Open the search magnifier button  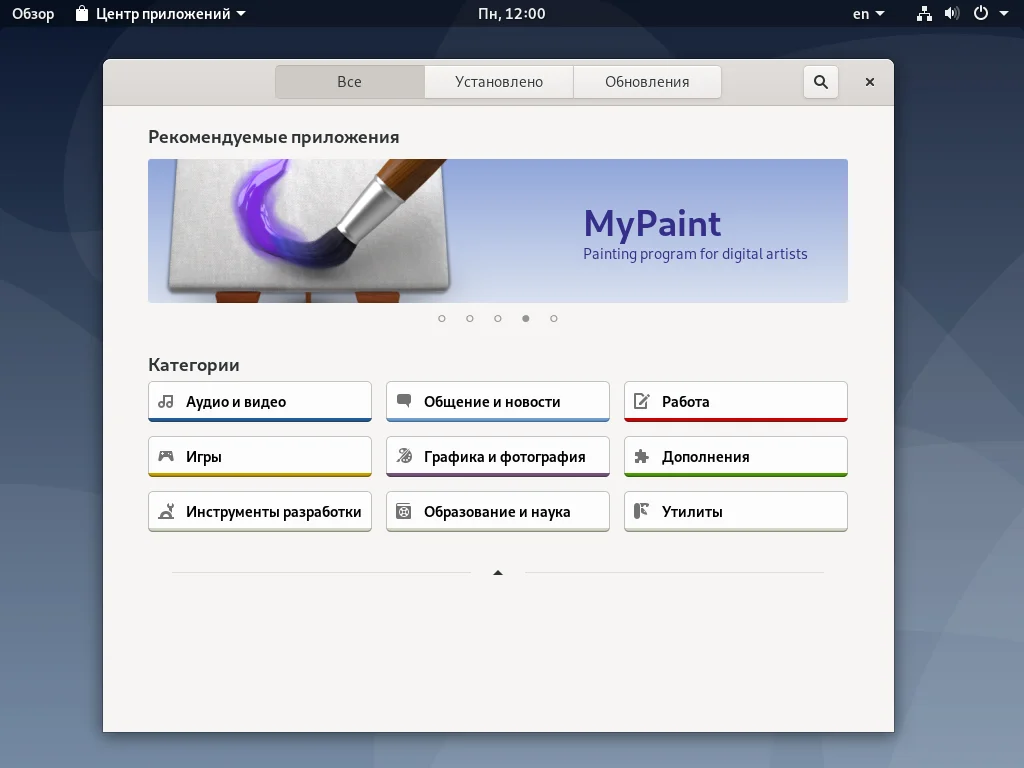point(820,82)
